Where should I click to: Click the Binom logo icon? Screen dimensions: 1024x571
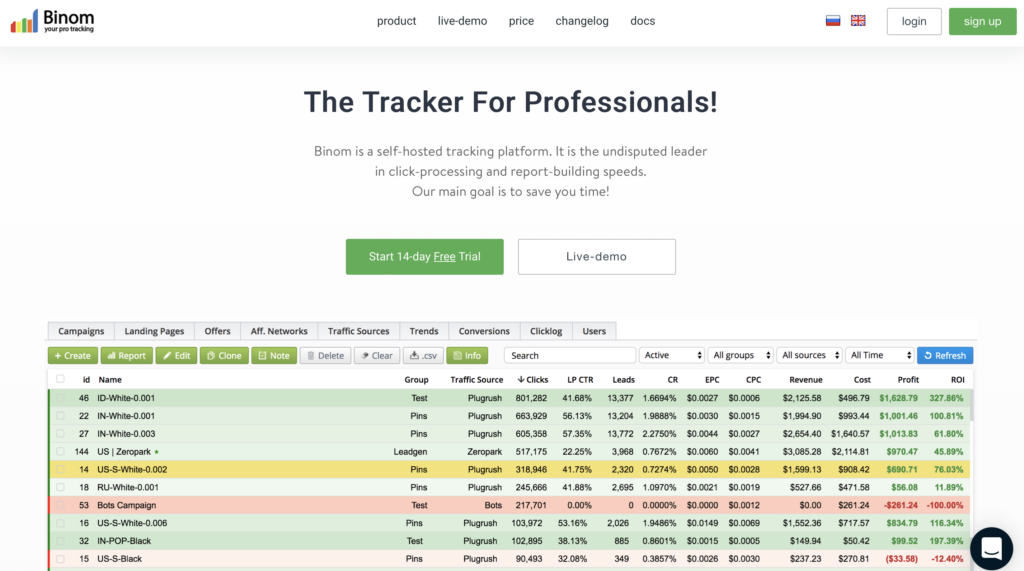click(x=24, y=21)
